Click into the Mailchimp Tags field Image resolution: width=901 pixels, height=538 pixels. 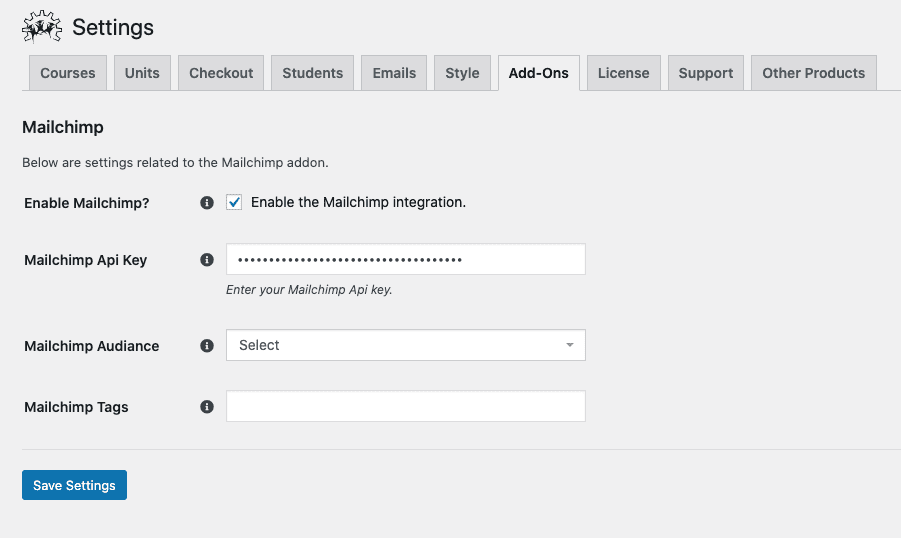pos(406,406)
